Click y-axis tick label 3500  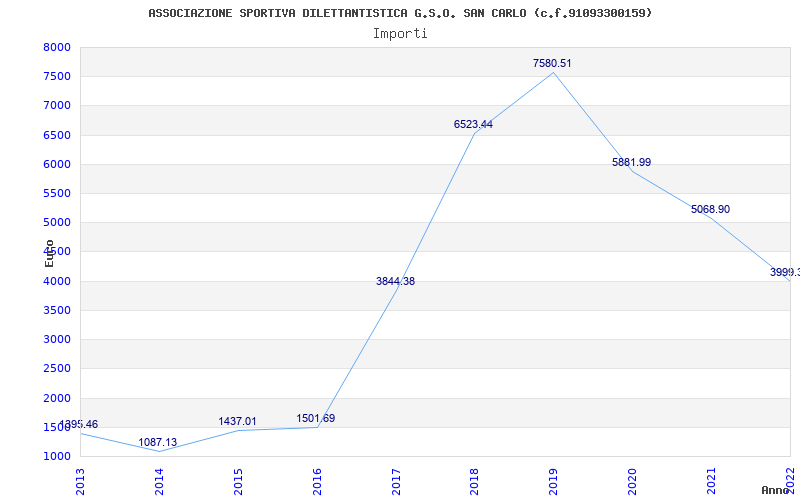tap(57, 310)
